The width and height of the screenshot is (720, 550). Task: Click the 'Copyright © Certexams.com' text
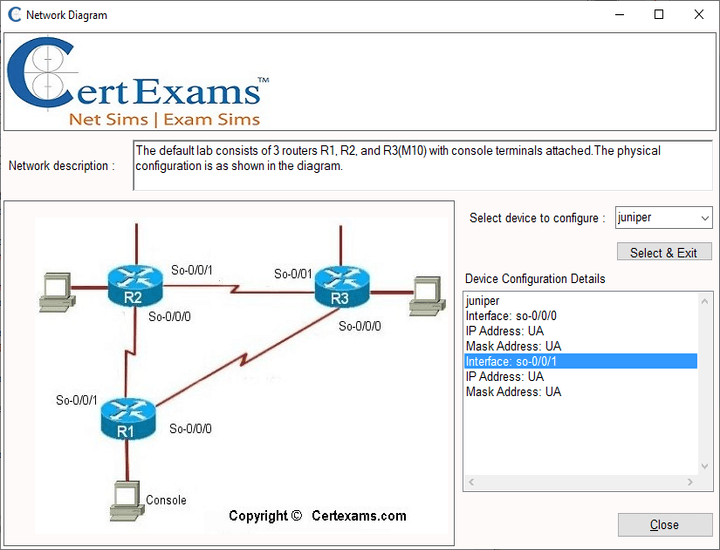(x=317, y=516)
